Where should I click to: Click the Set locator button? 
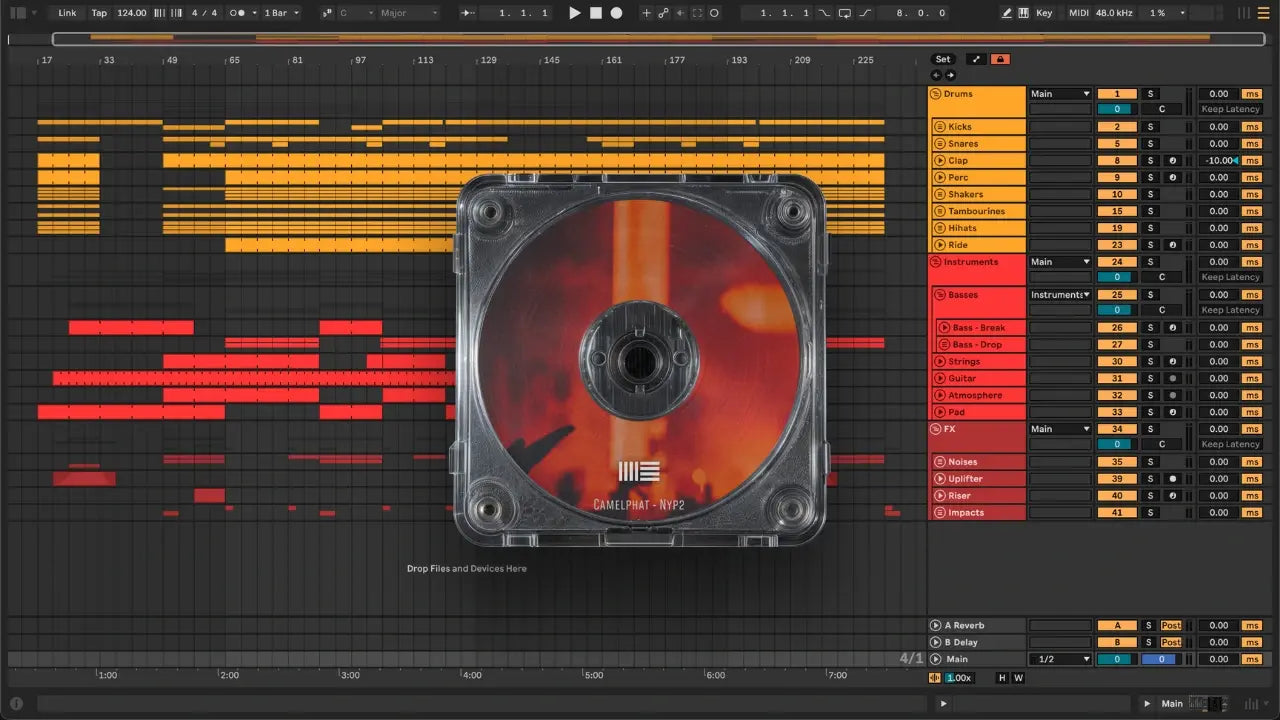(942, 59)
